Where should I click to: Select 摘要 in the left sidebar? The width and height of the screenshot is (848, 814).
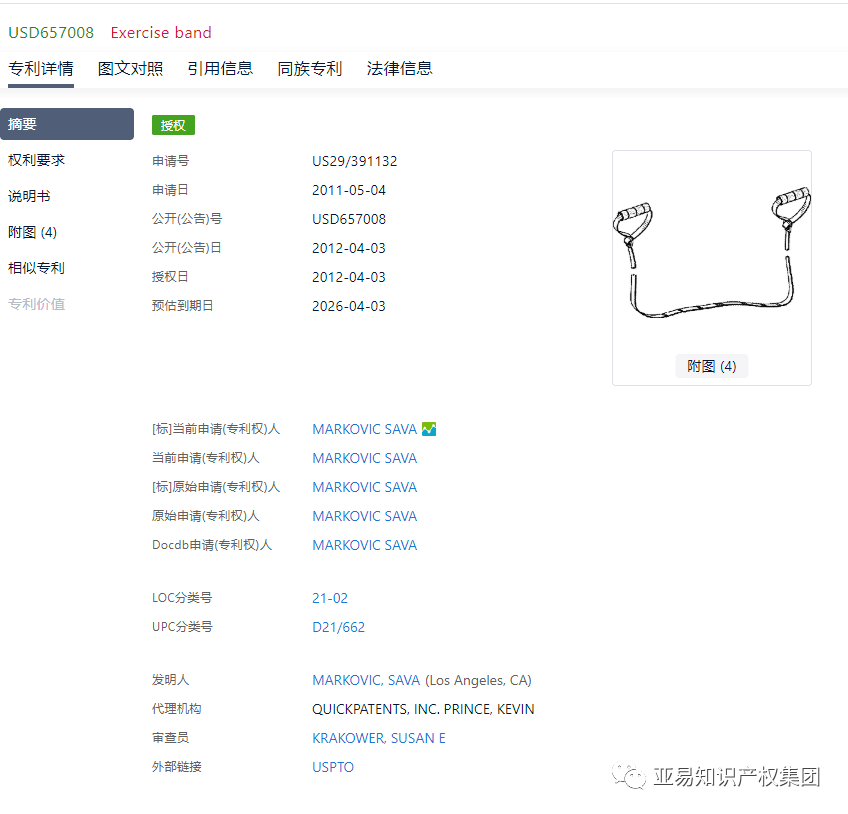pos(66,124)
